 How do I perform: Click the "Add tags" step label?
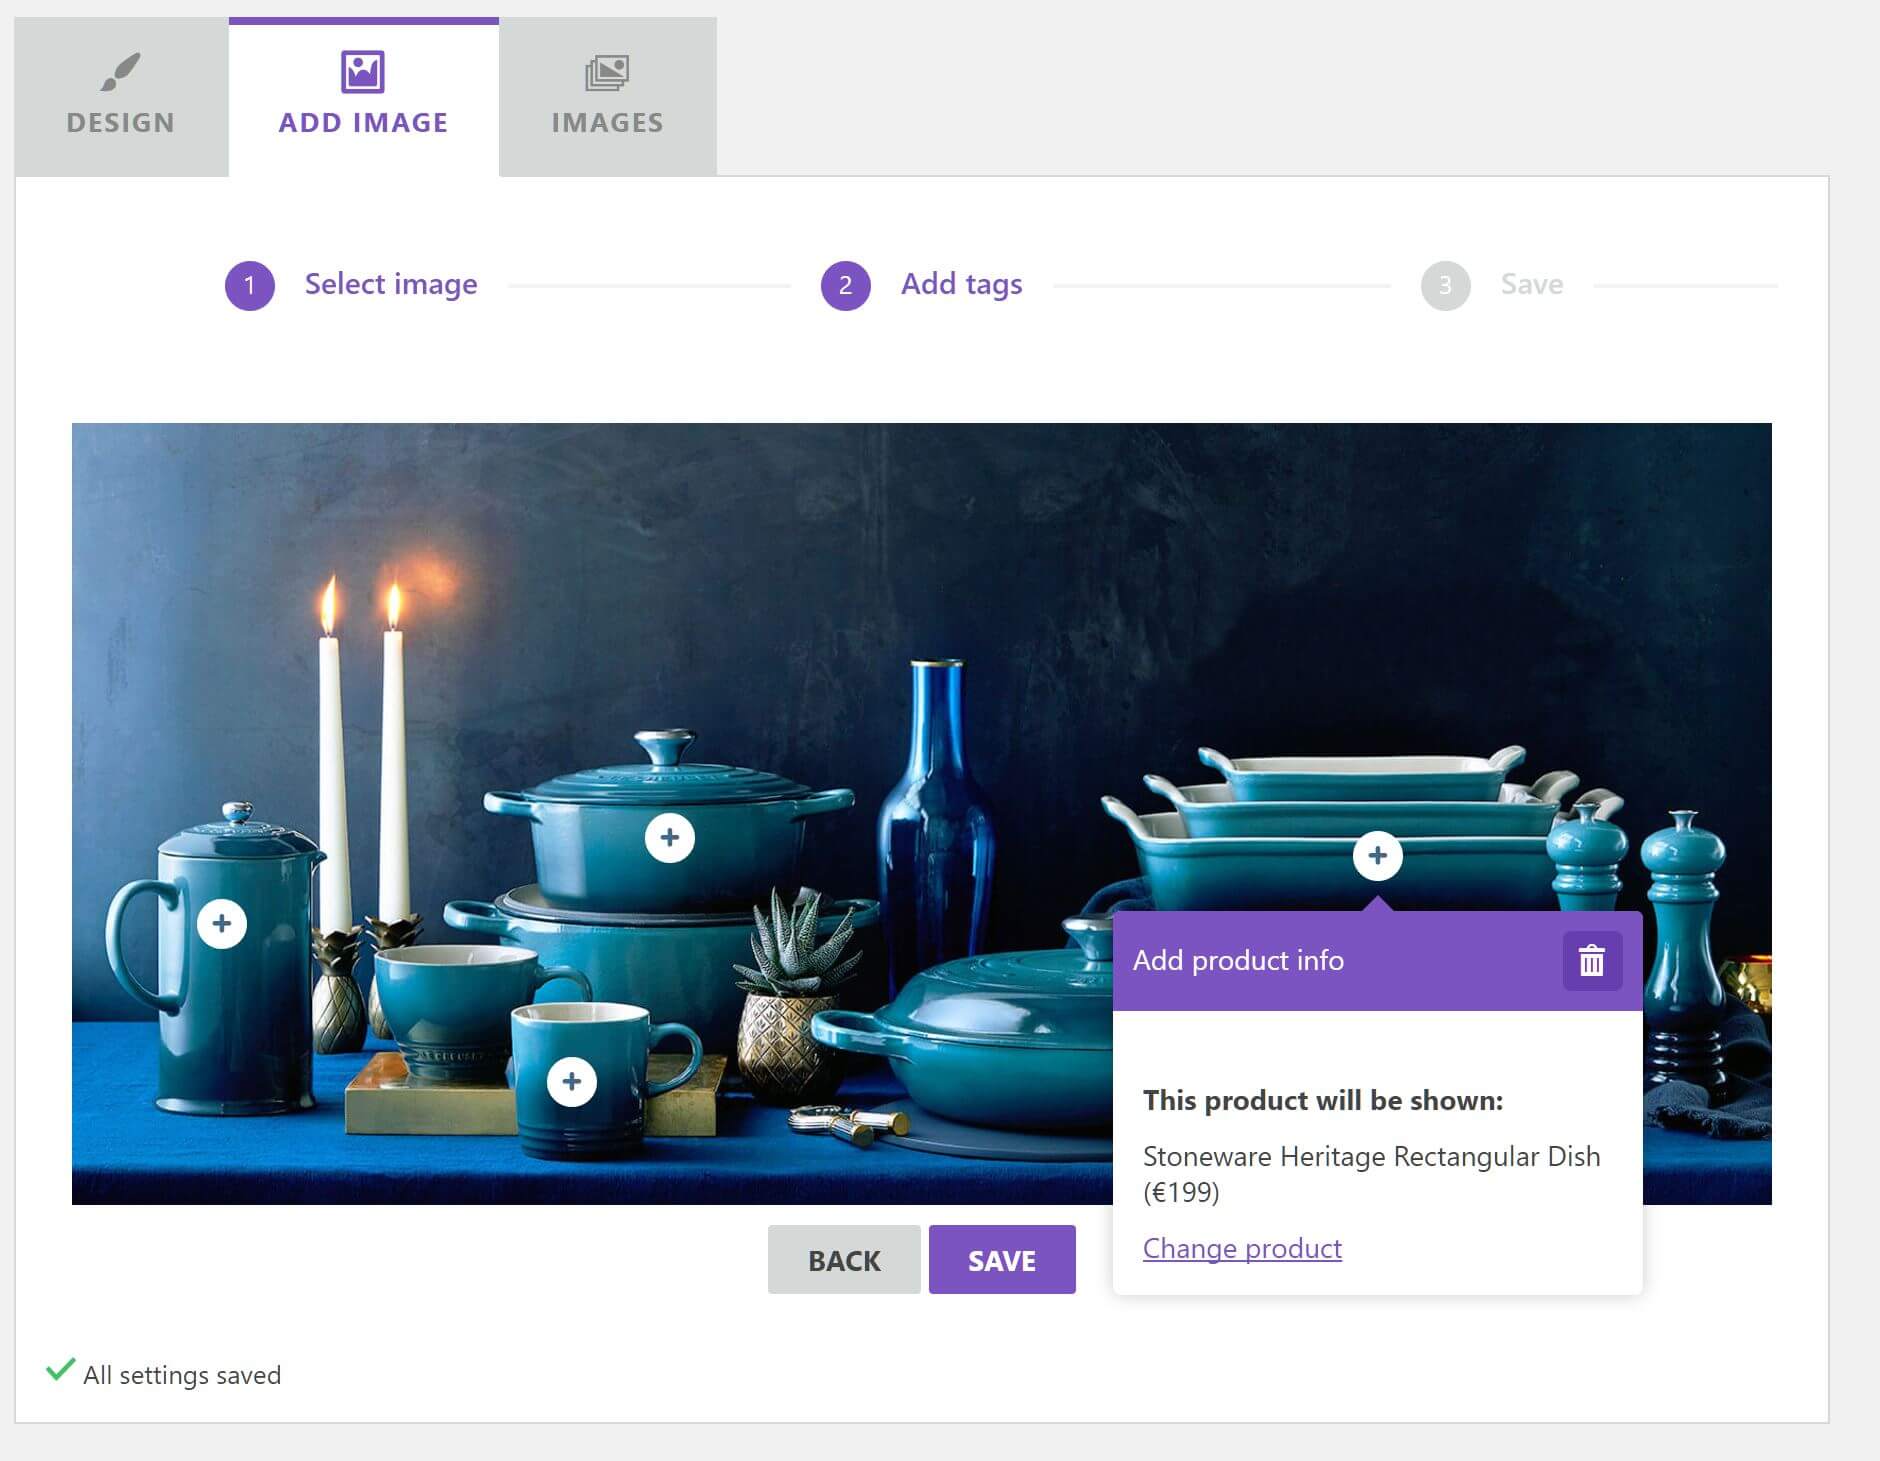point(961,285)
